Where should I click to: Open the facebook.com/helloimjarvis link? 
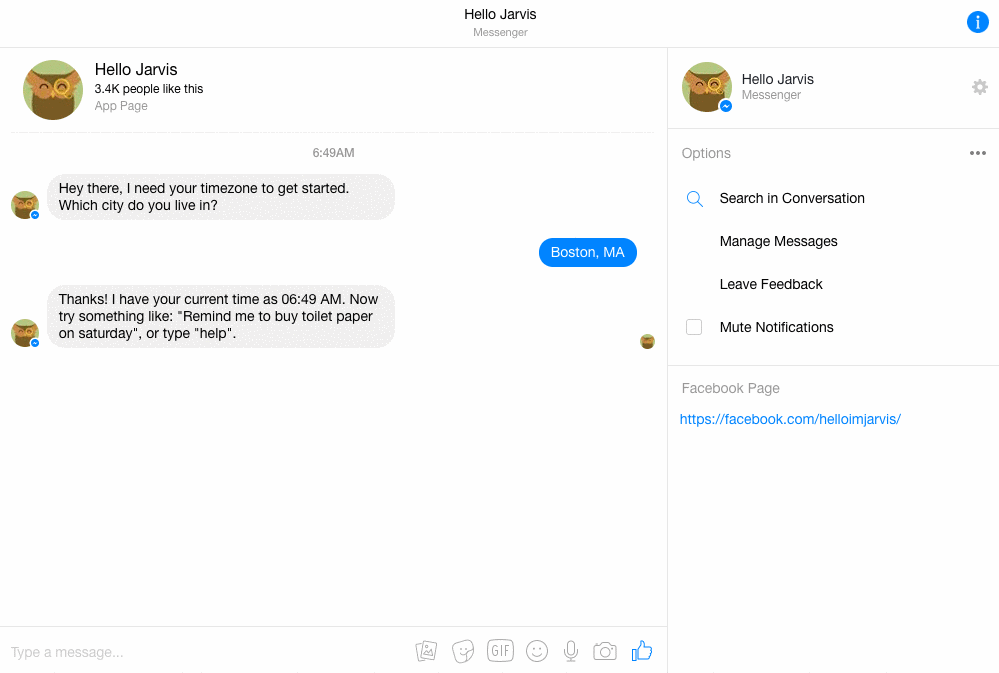coord(790,419)
